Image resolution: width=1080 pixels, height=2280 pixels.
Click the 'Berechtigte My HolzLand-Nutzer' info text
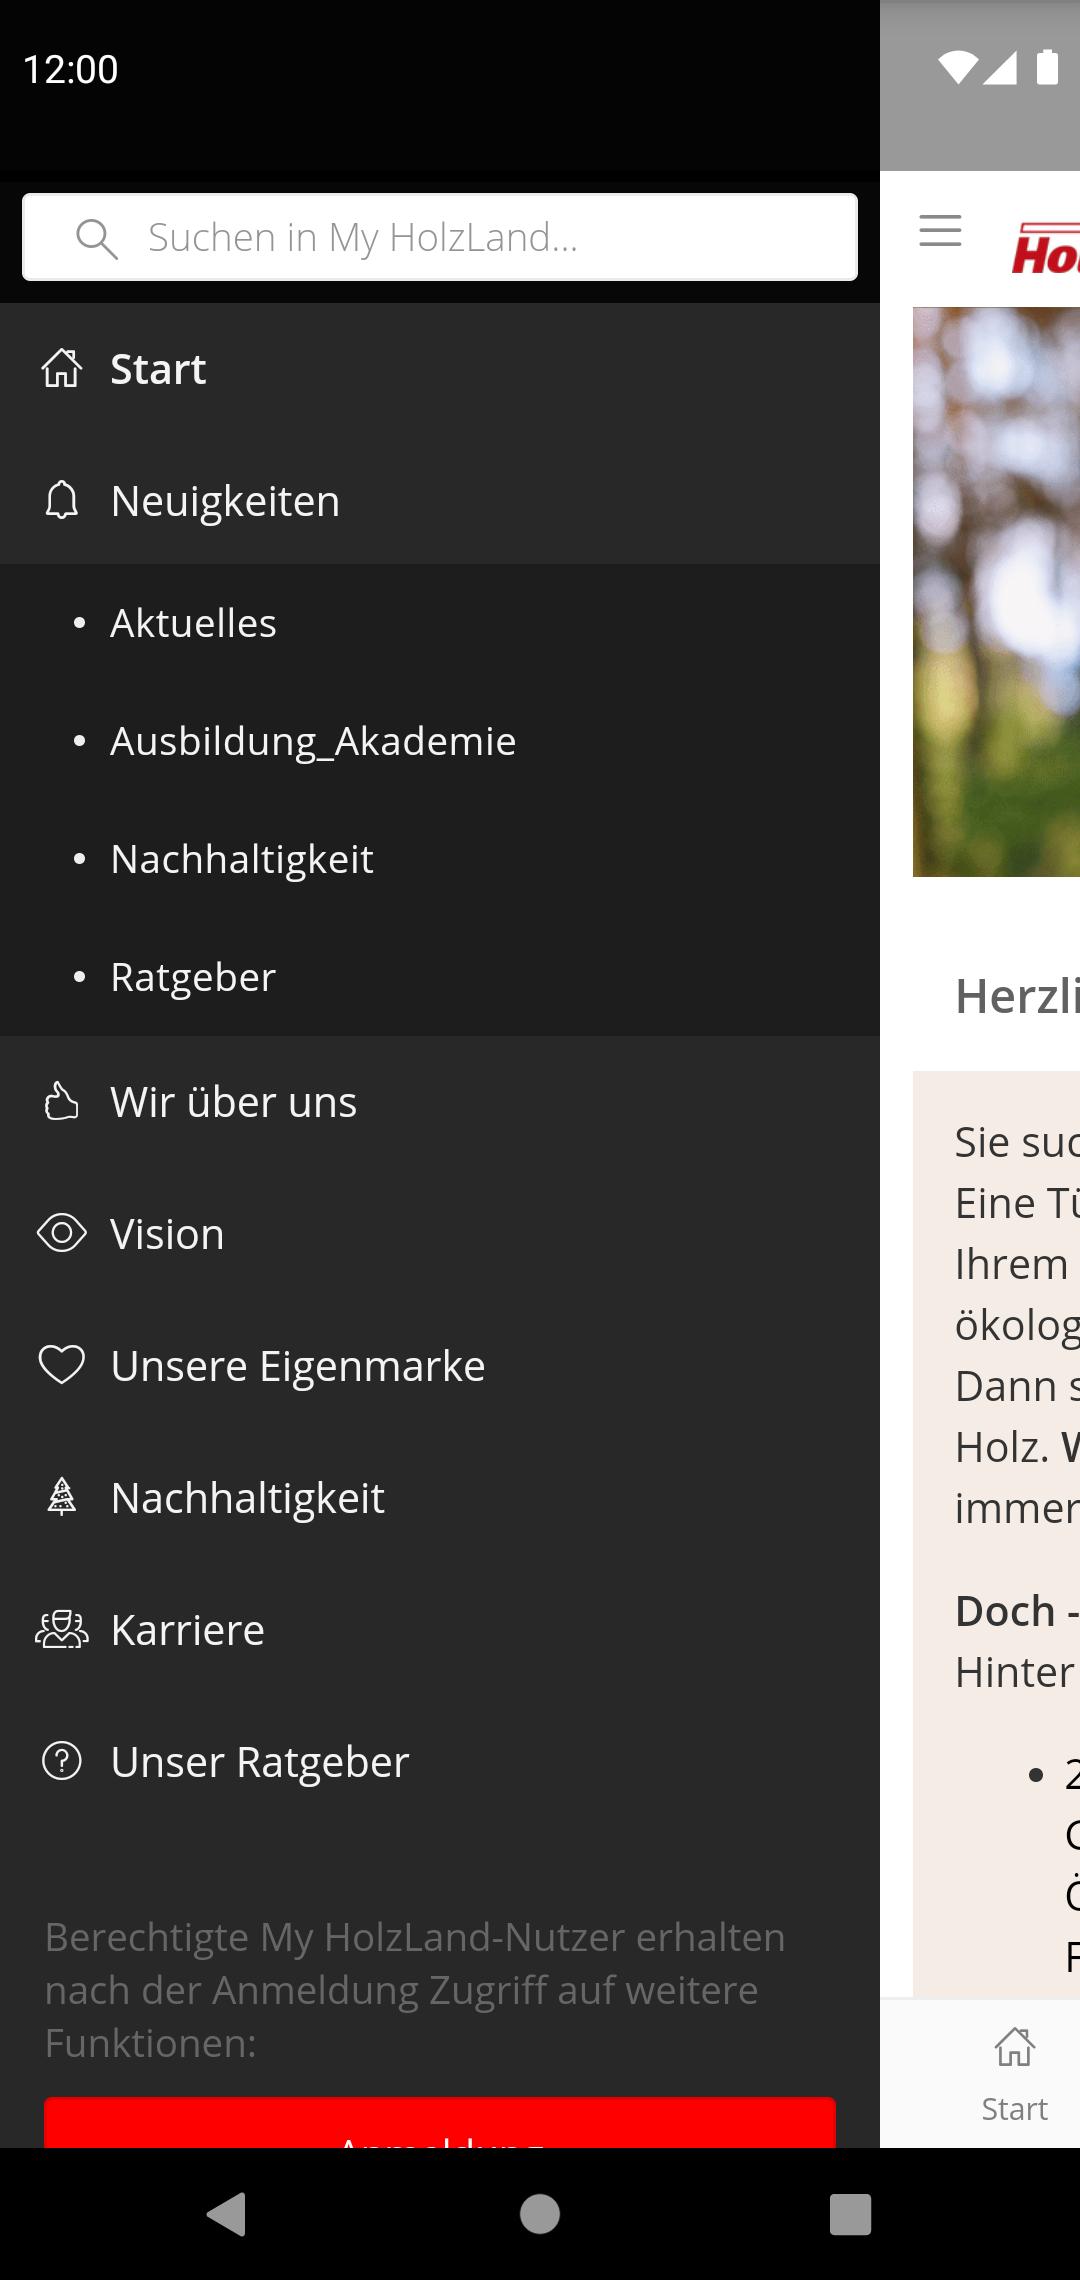415,1990
